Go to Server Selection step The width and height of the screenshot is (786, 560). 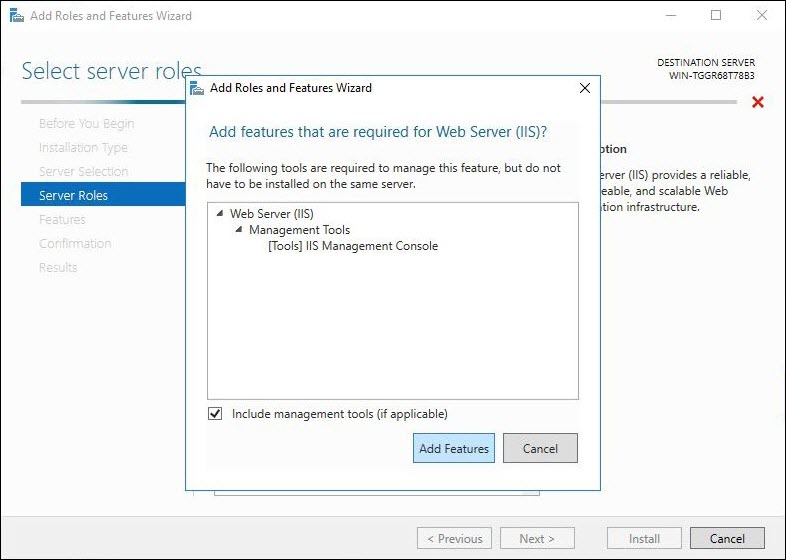84,171
